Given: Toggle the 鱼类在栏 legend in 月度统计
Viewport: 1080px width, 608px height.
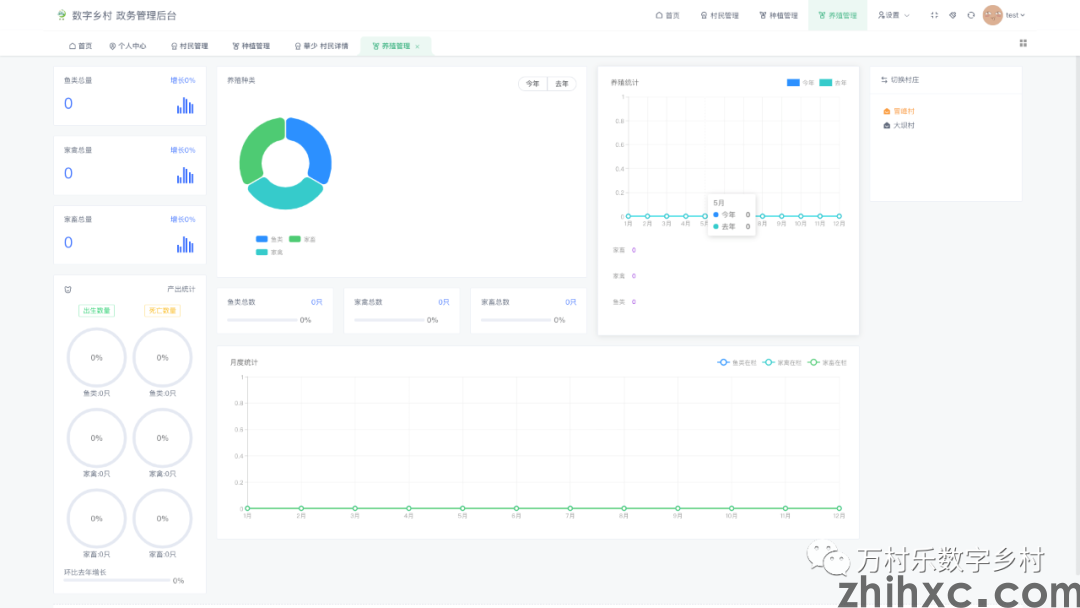Looking at the screenshot, I should 737,362.
